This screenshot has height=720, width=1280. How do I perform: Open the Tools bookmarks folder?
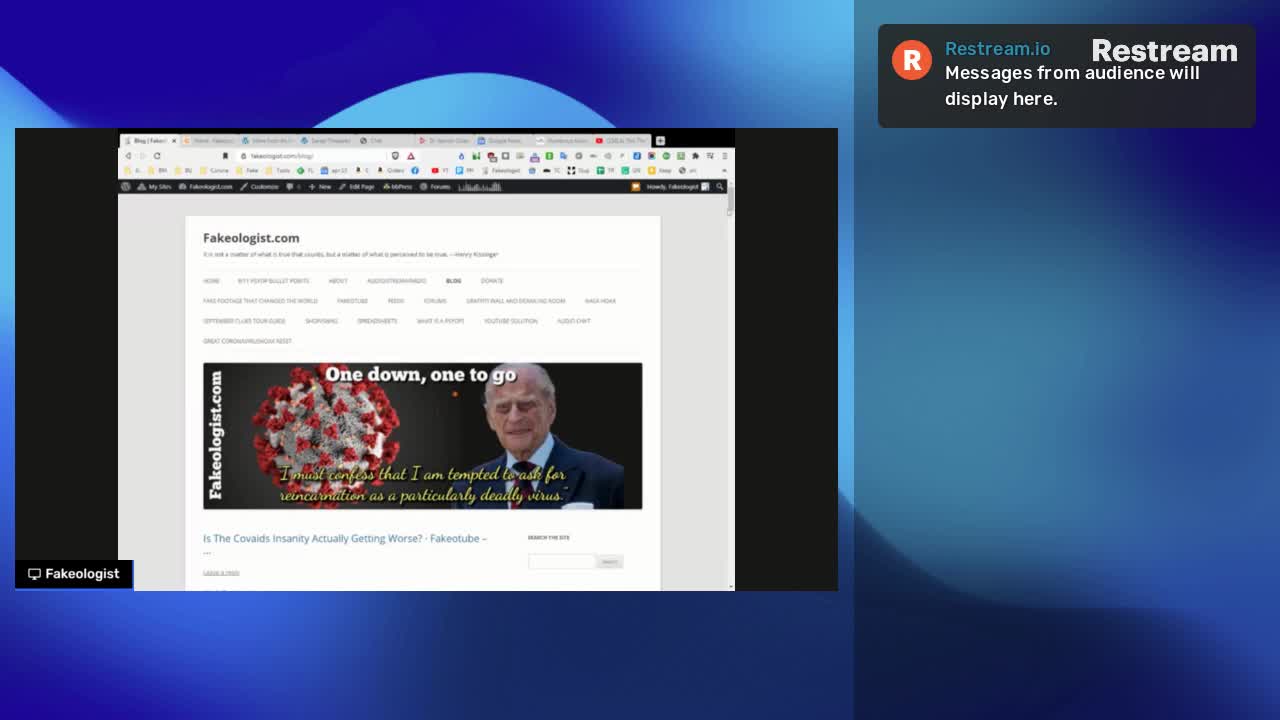(x=278, y=171)
